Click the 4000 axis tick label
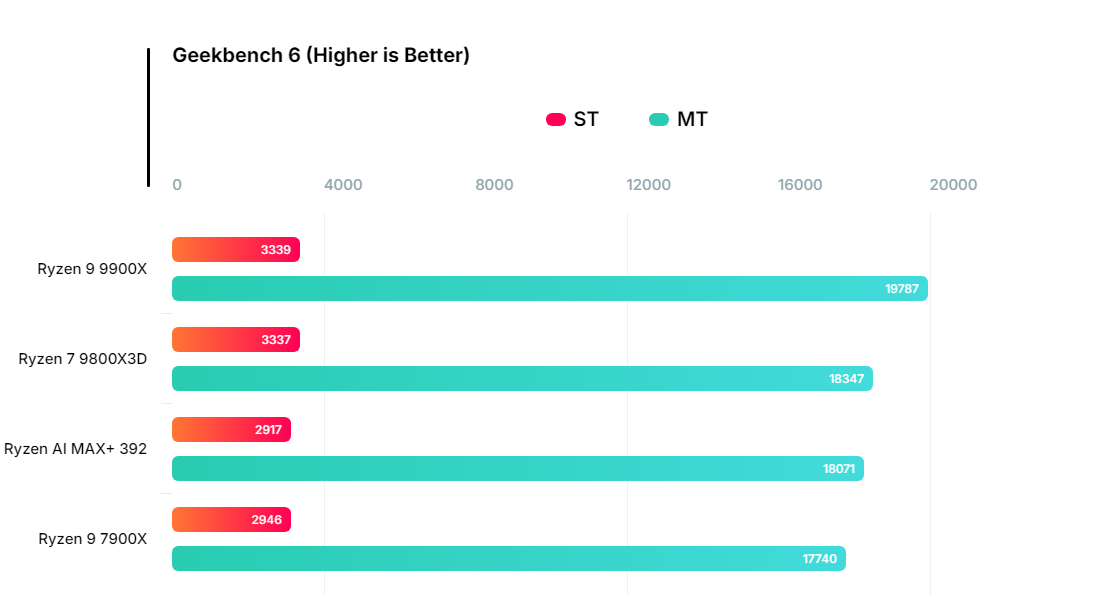The height and width of the screenshot is (608, 1107). [x=343, y=185]
